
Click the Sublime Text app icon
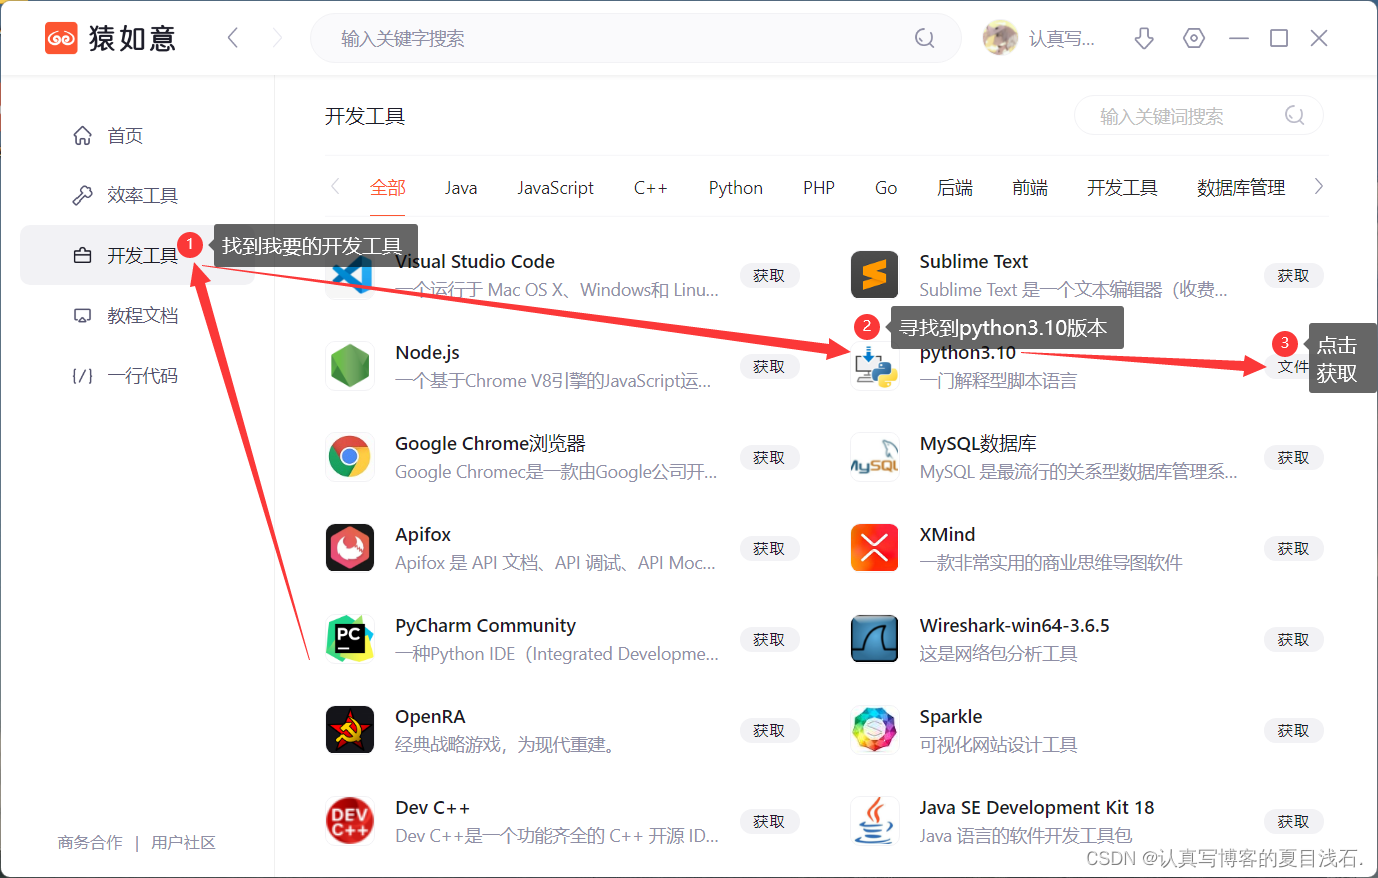pyautogui.click(x=875, y=275)
